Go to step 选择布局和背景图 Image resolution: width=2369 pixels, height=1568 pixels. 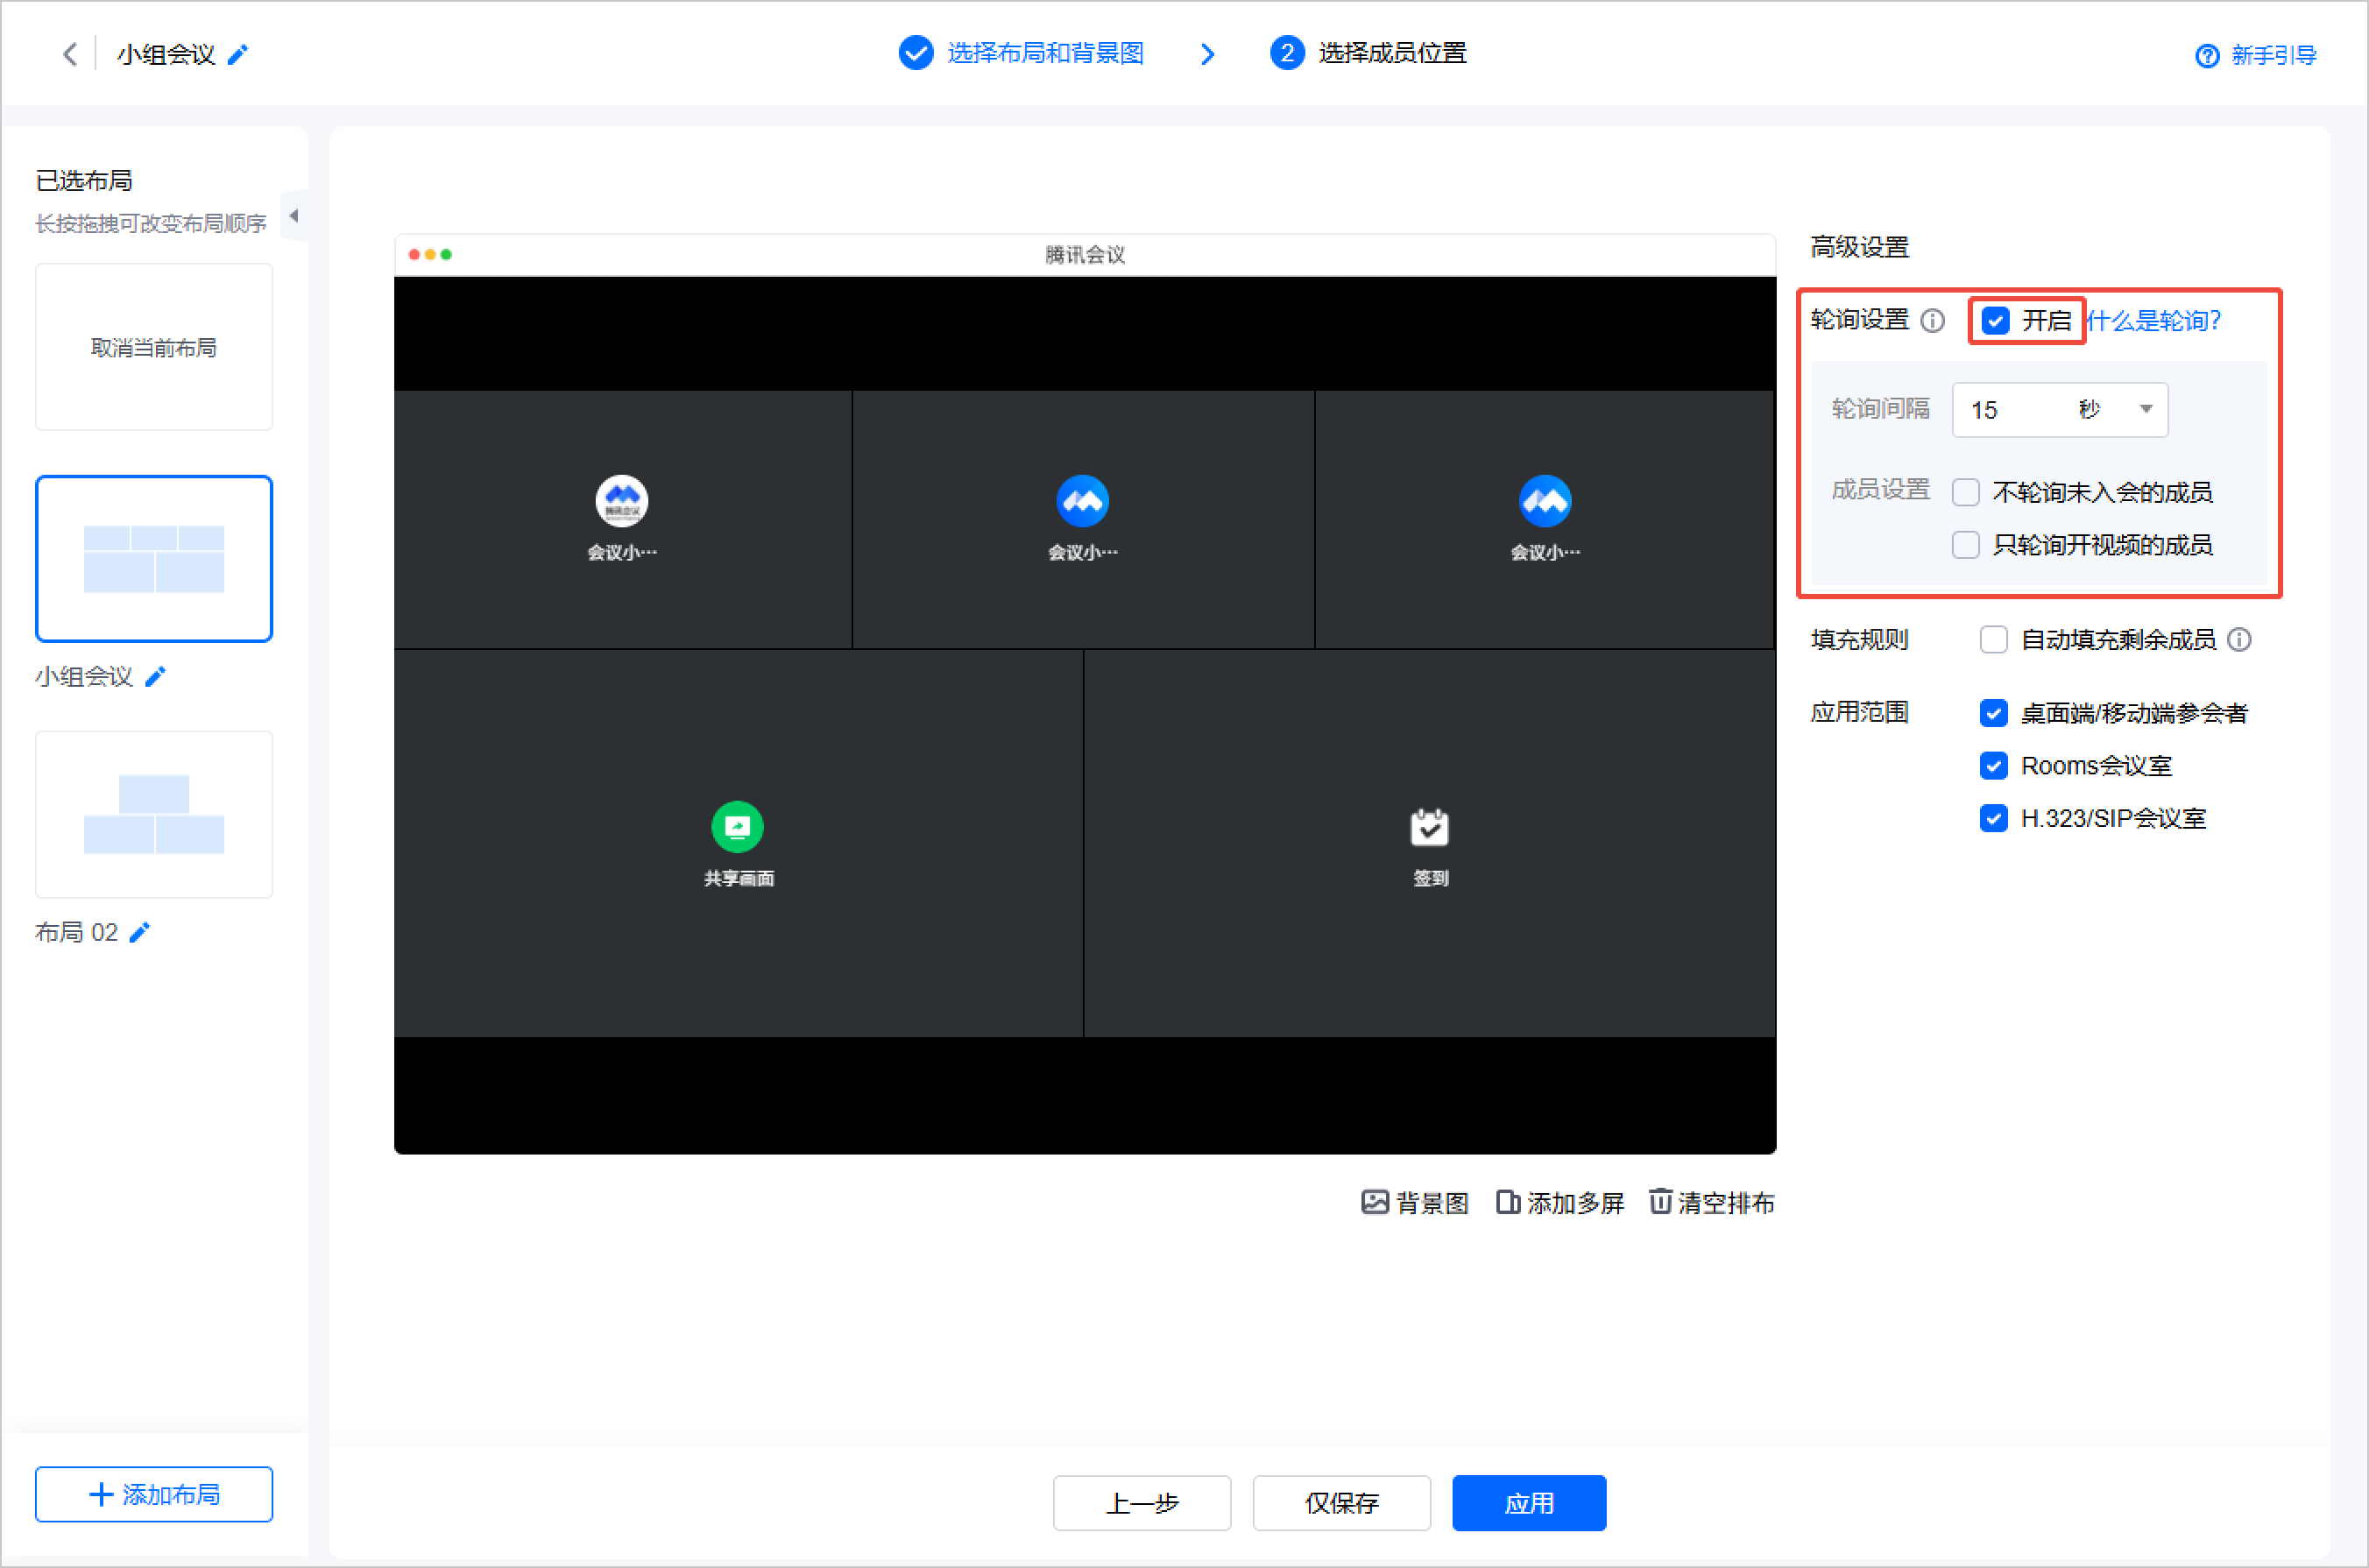coord(1021,53)
